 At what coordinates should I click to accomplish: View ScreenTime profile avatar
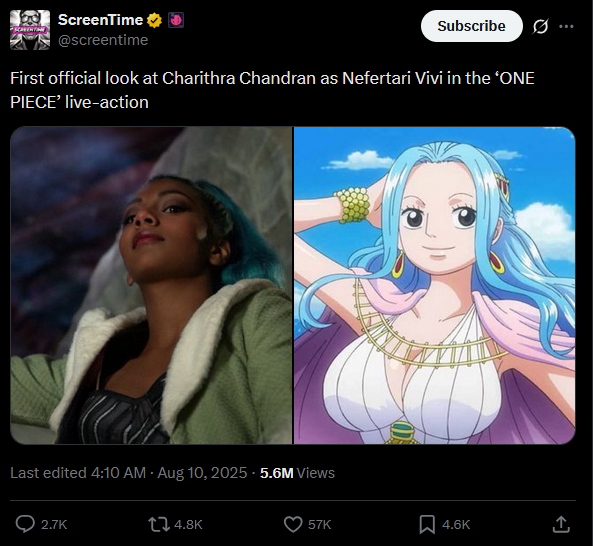click(x=30, y=30)
